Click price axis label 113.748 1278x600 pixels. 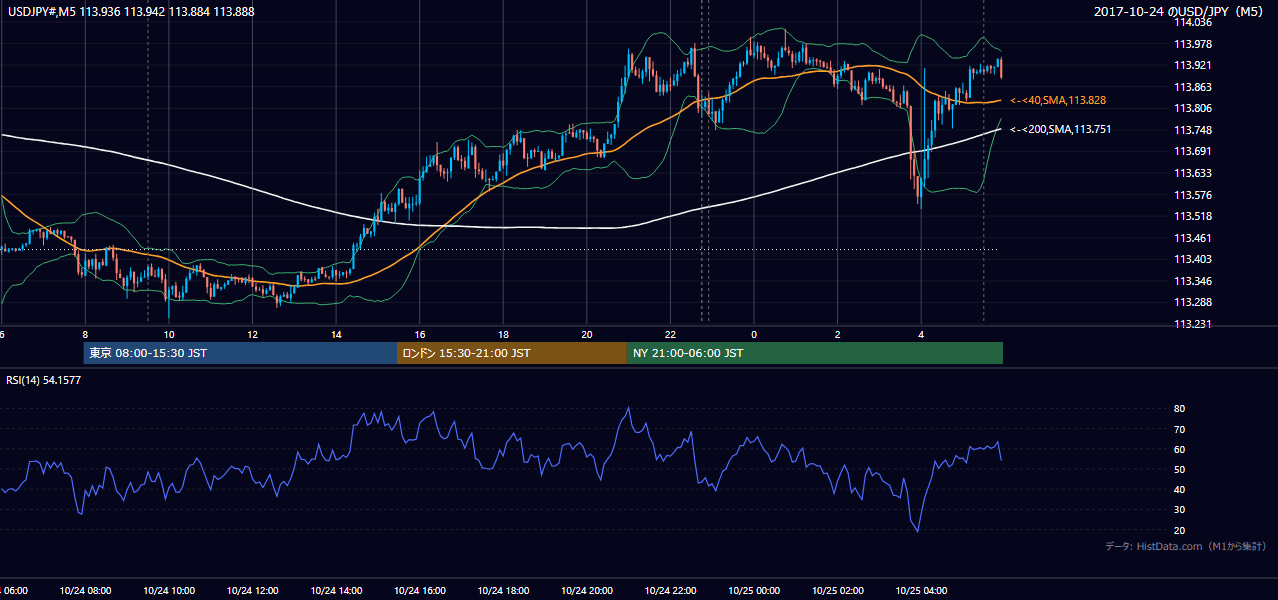(x=1195, y=130)
